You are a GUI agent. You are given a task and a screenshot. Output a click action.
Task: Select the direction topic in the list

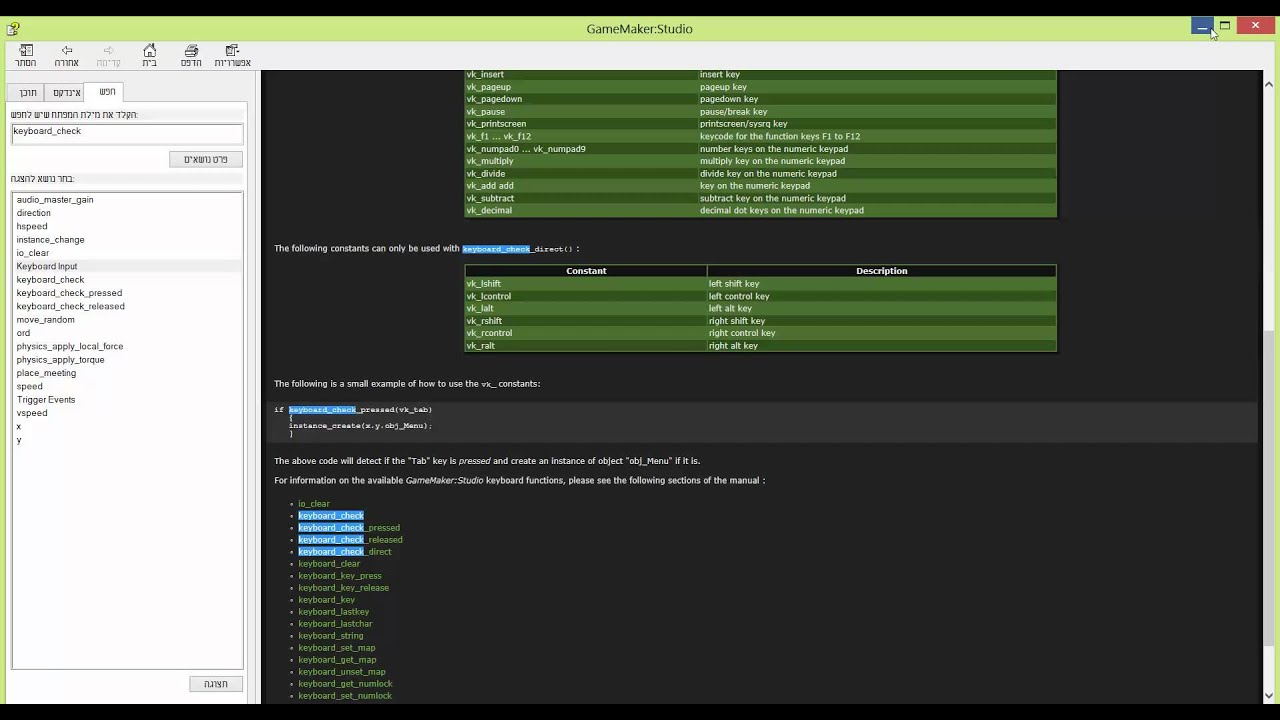(34, 213)
